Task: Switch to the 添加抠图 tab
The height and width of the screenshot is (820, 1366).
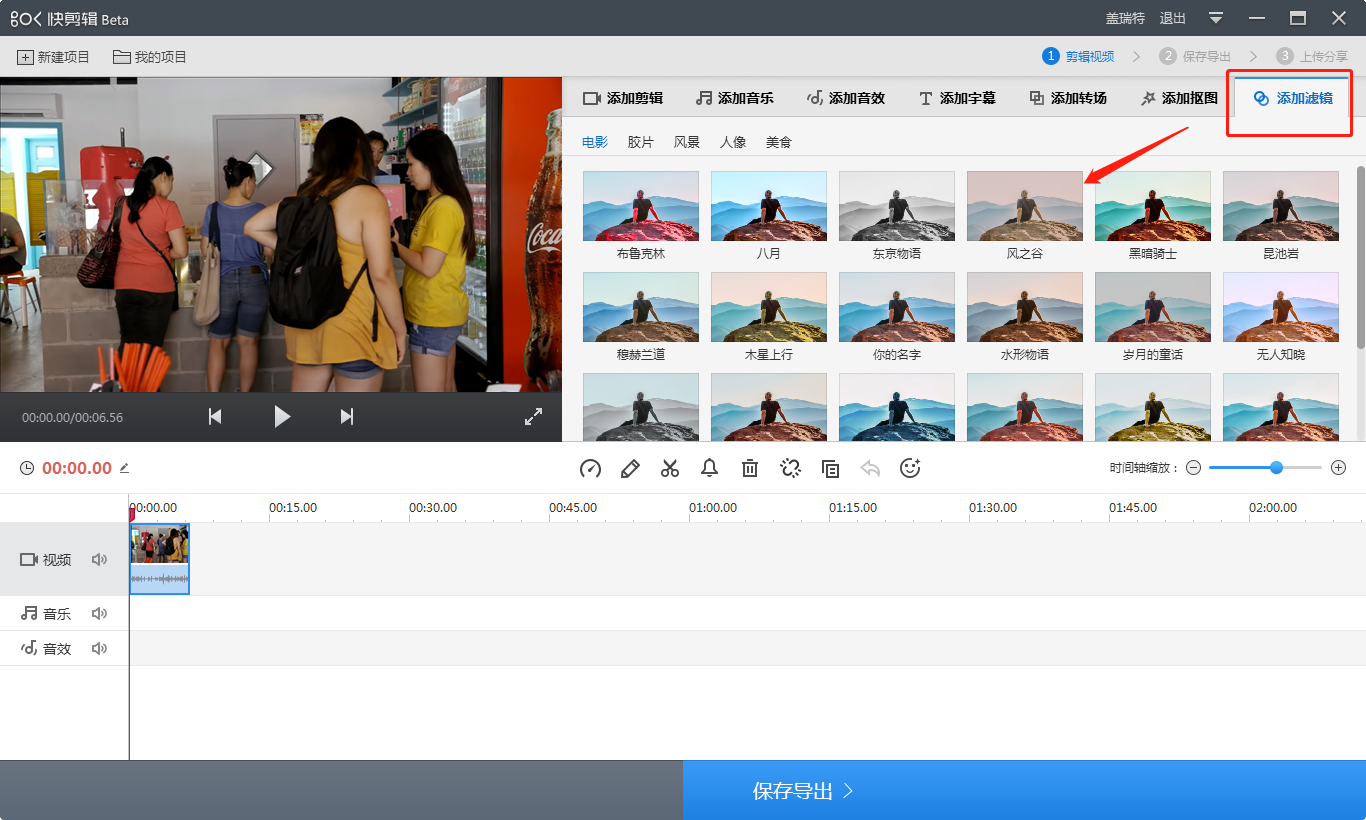Action: (1179, 98)
